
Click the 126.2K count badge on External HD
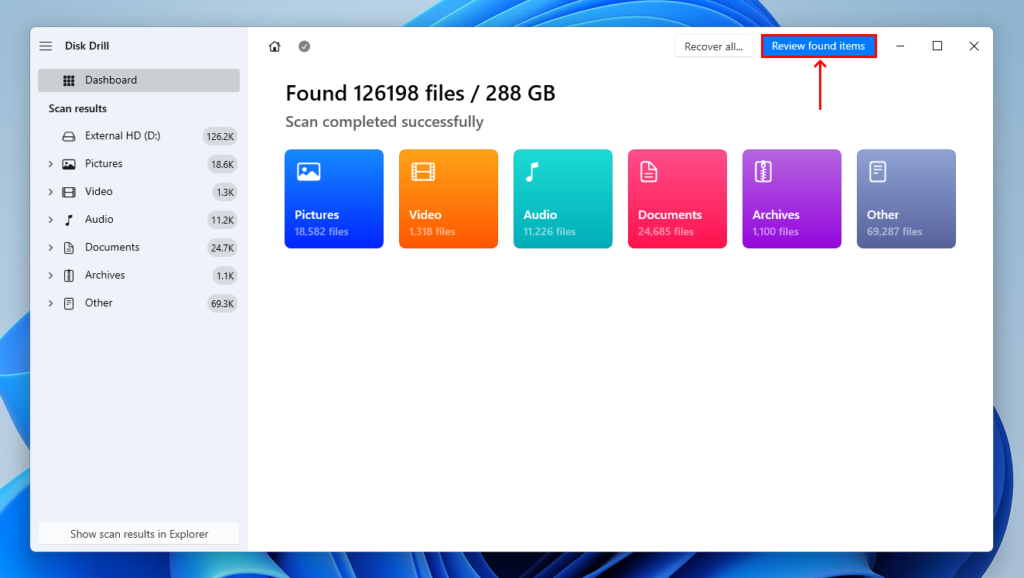pyautogui.click(x=218, y=135)
